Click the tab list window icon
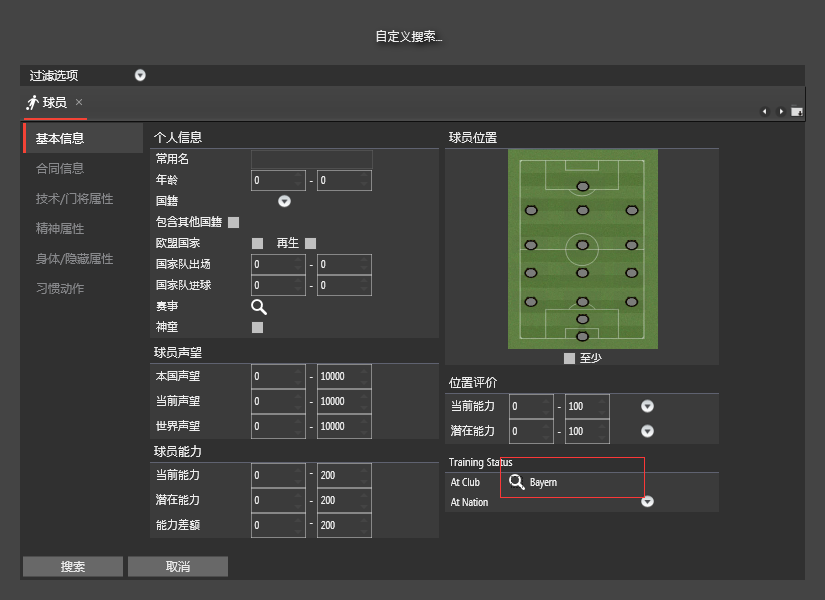 coord(796,111)
